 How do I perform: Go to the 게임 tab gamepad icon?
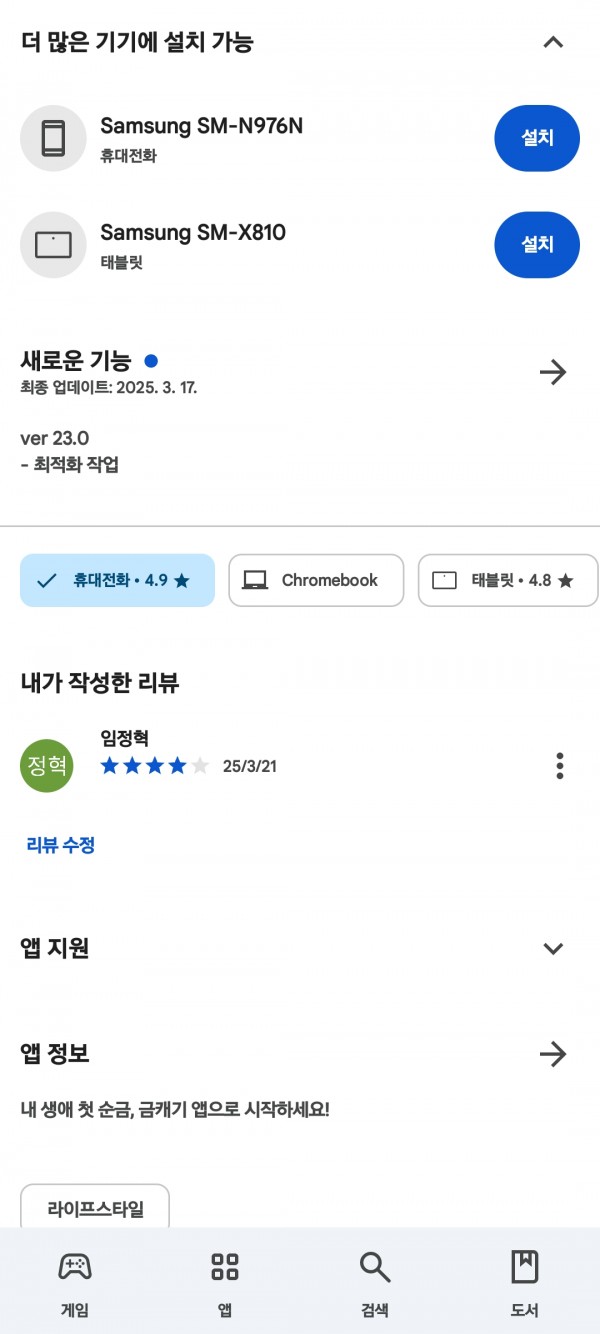tap(75, 1267)
